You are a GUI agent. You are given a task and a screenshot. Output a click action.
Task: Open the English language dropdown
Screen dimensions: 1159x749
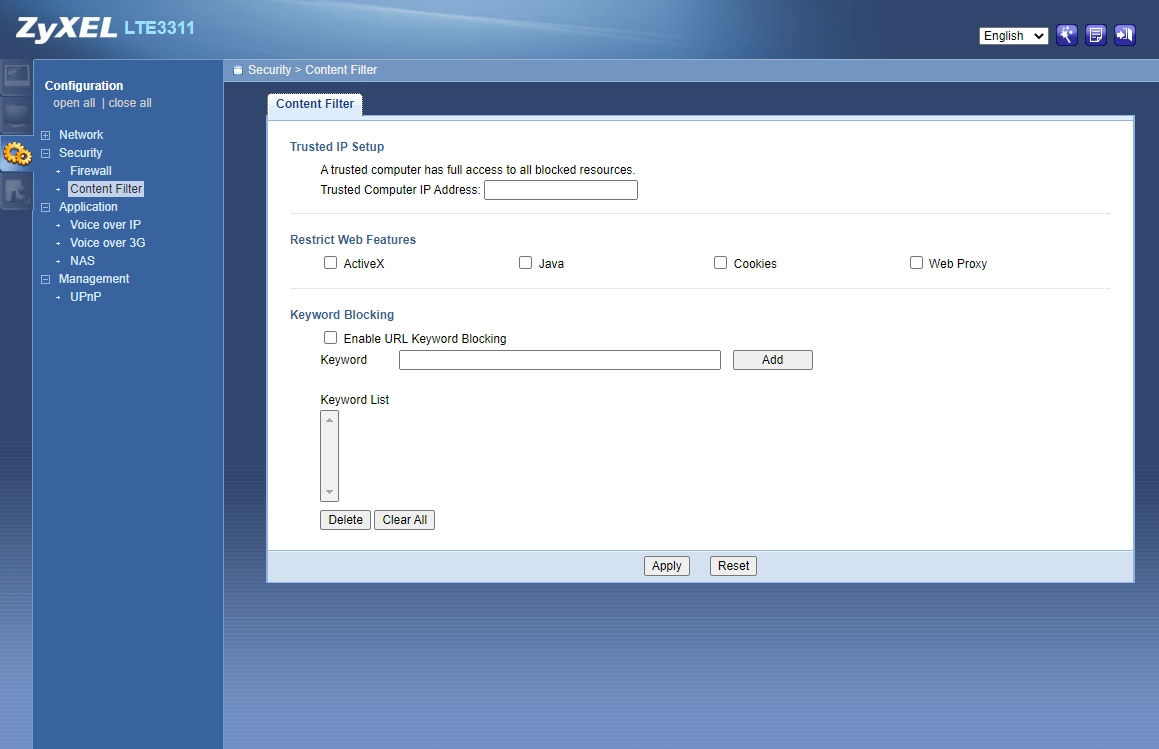tap(1013, 36)
